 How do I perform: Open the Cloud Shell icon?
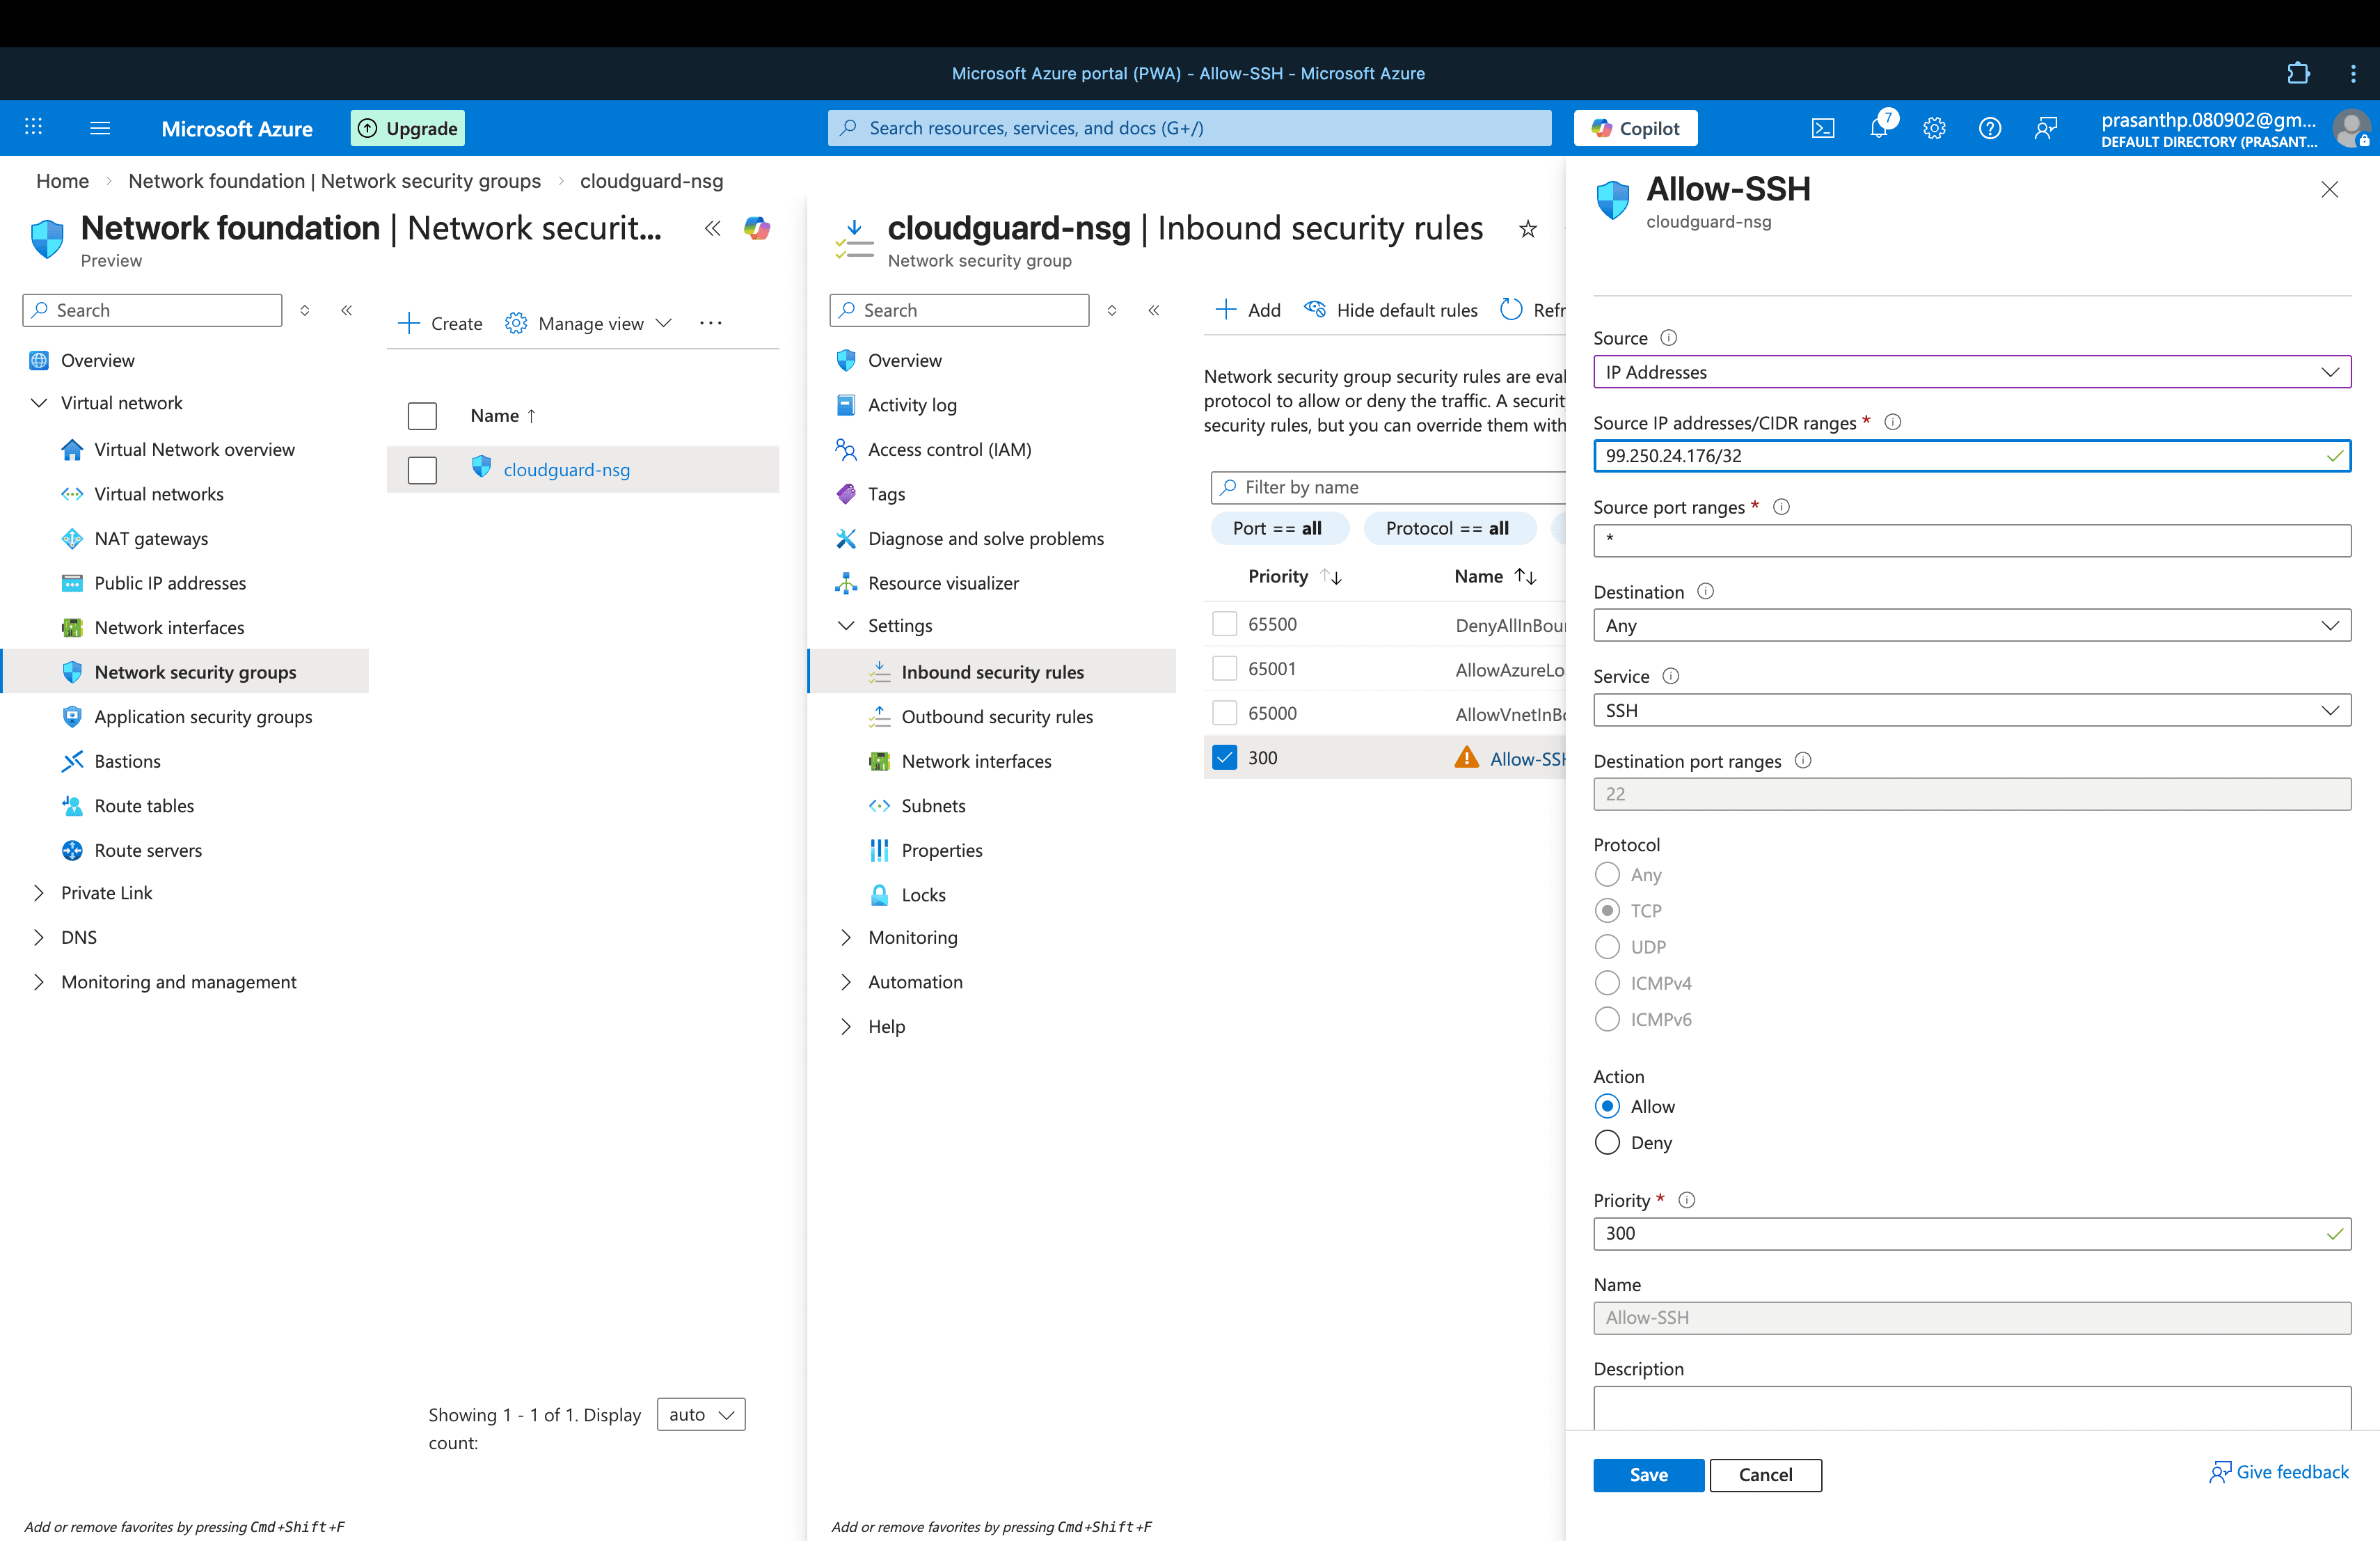1822,128
